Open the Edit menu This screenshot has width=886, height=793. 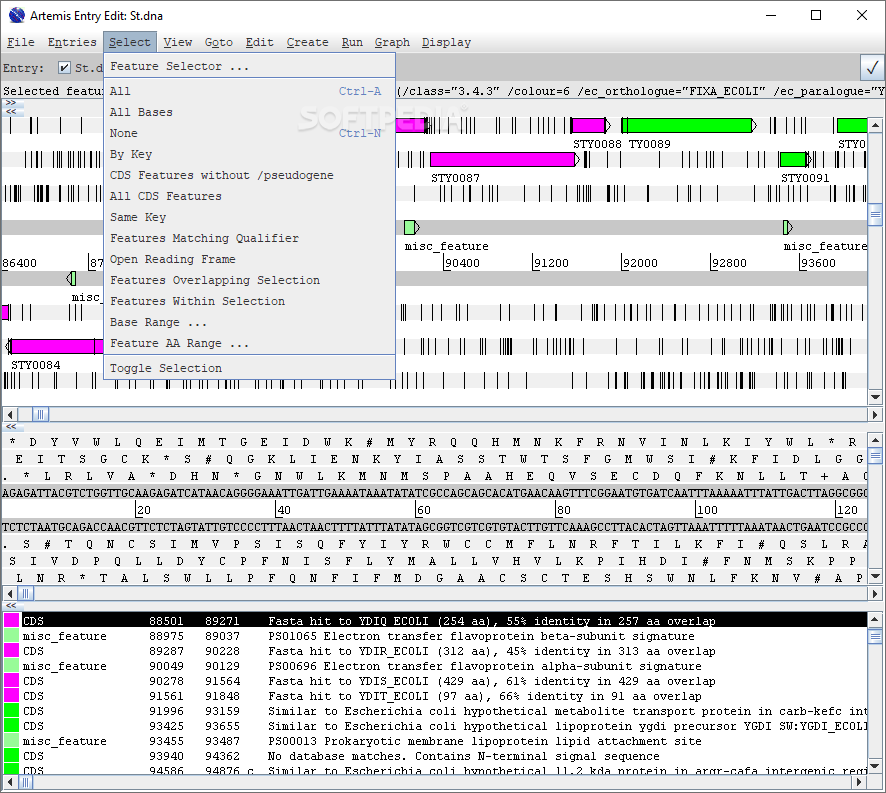pyautogui.click(x=259, y=42)
